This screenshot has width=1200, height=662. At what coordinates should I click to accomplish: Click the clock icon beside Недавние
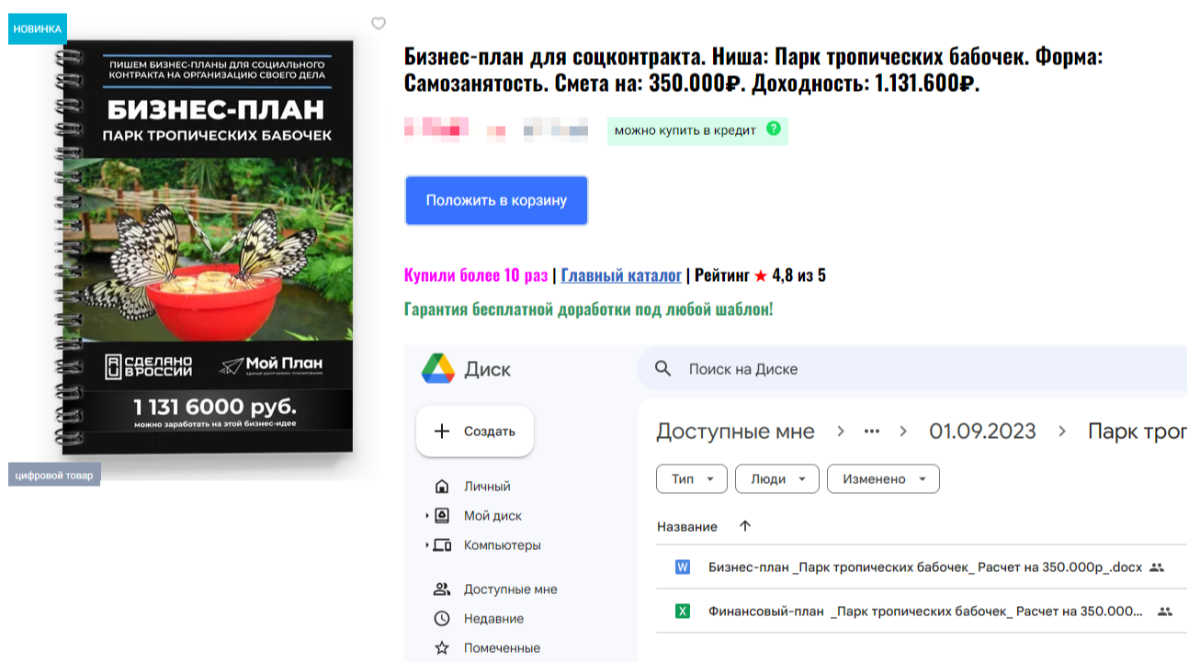(x=442, y=619)
